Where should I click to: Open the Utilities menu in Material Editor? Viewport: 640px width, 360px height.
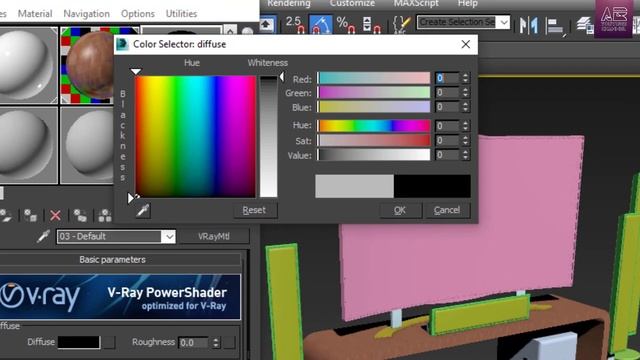(181, 13)
